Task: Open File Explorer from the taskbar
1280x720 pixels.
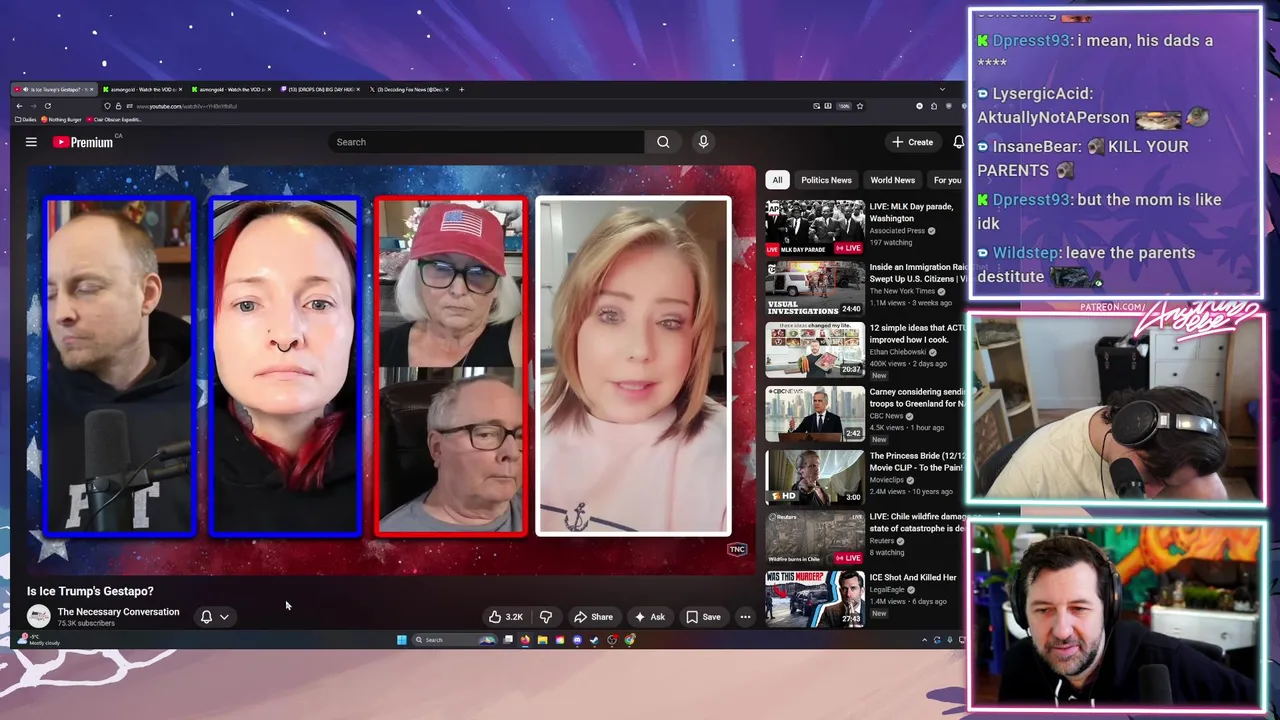Action: click(542, 640)
